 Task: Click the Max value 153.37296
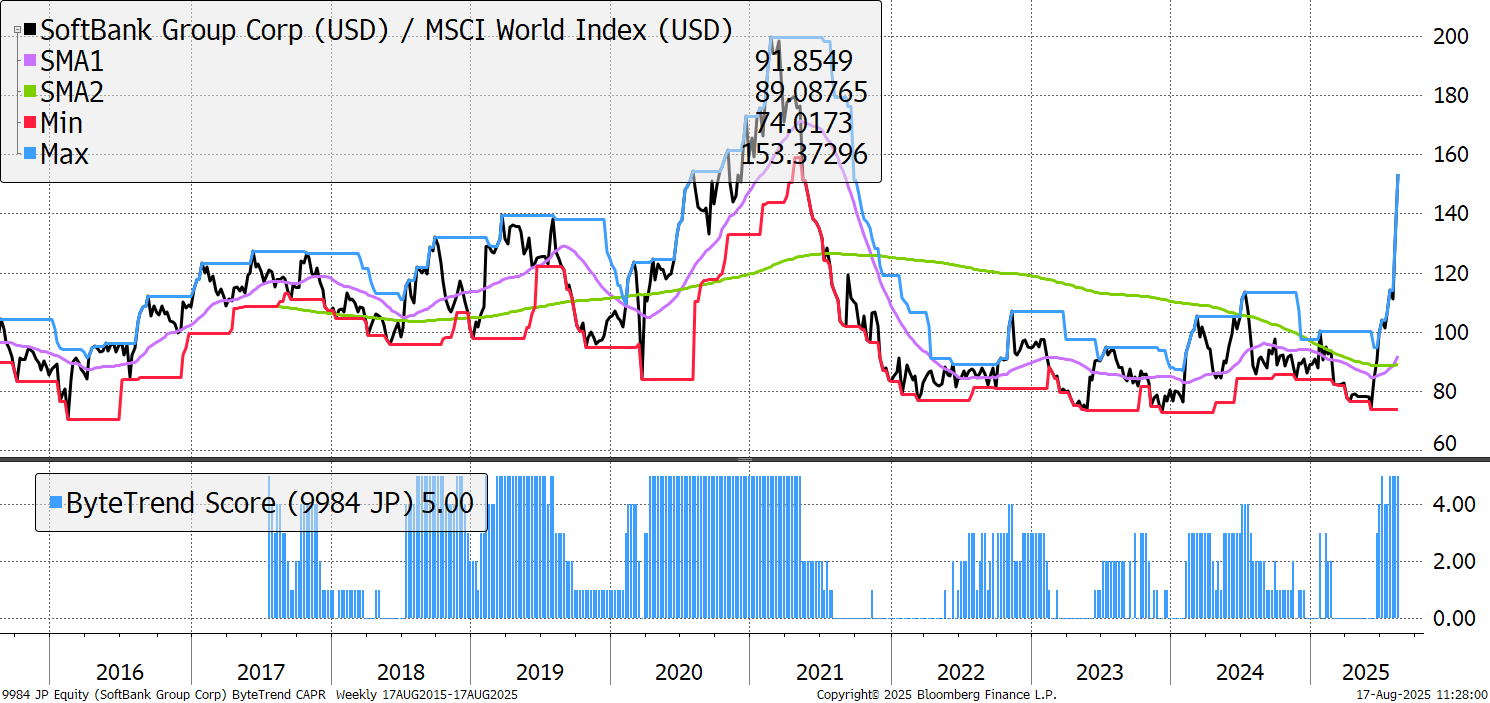tap(804, 155)
